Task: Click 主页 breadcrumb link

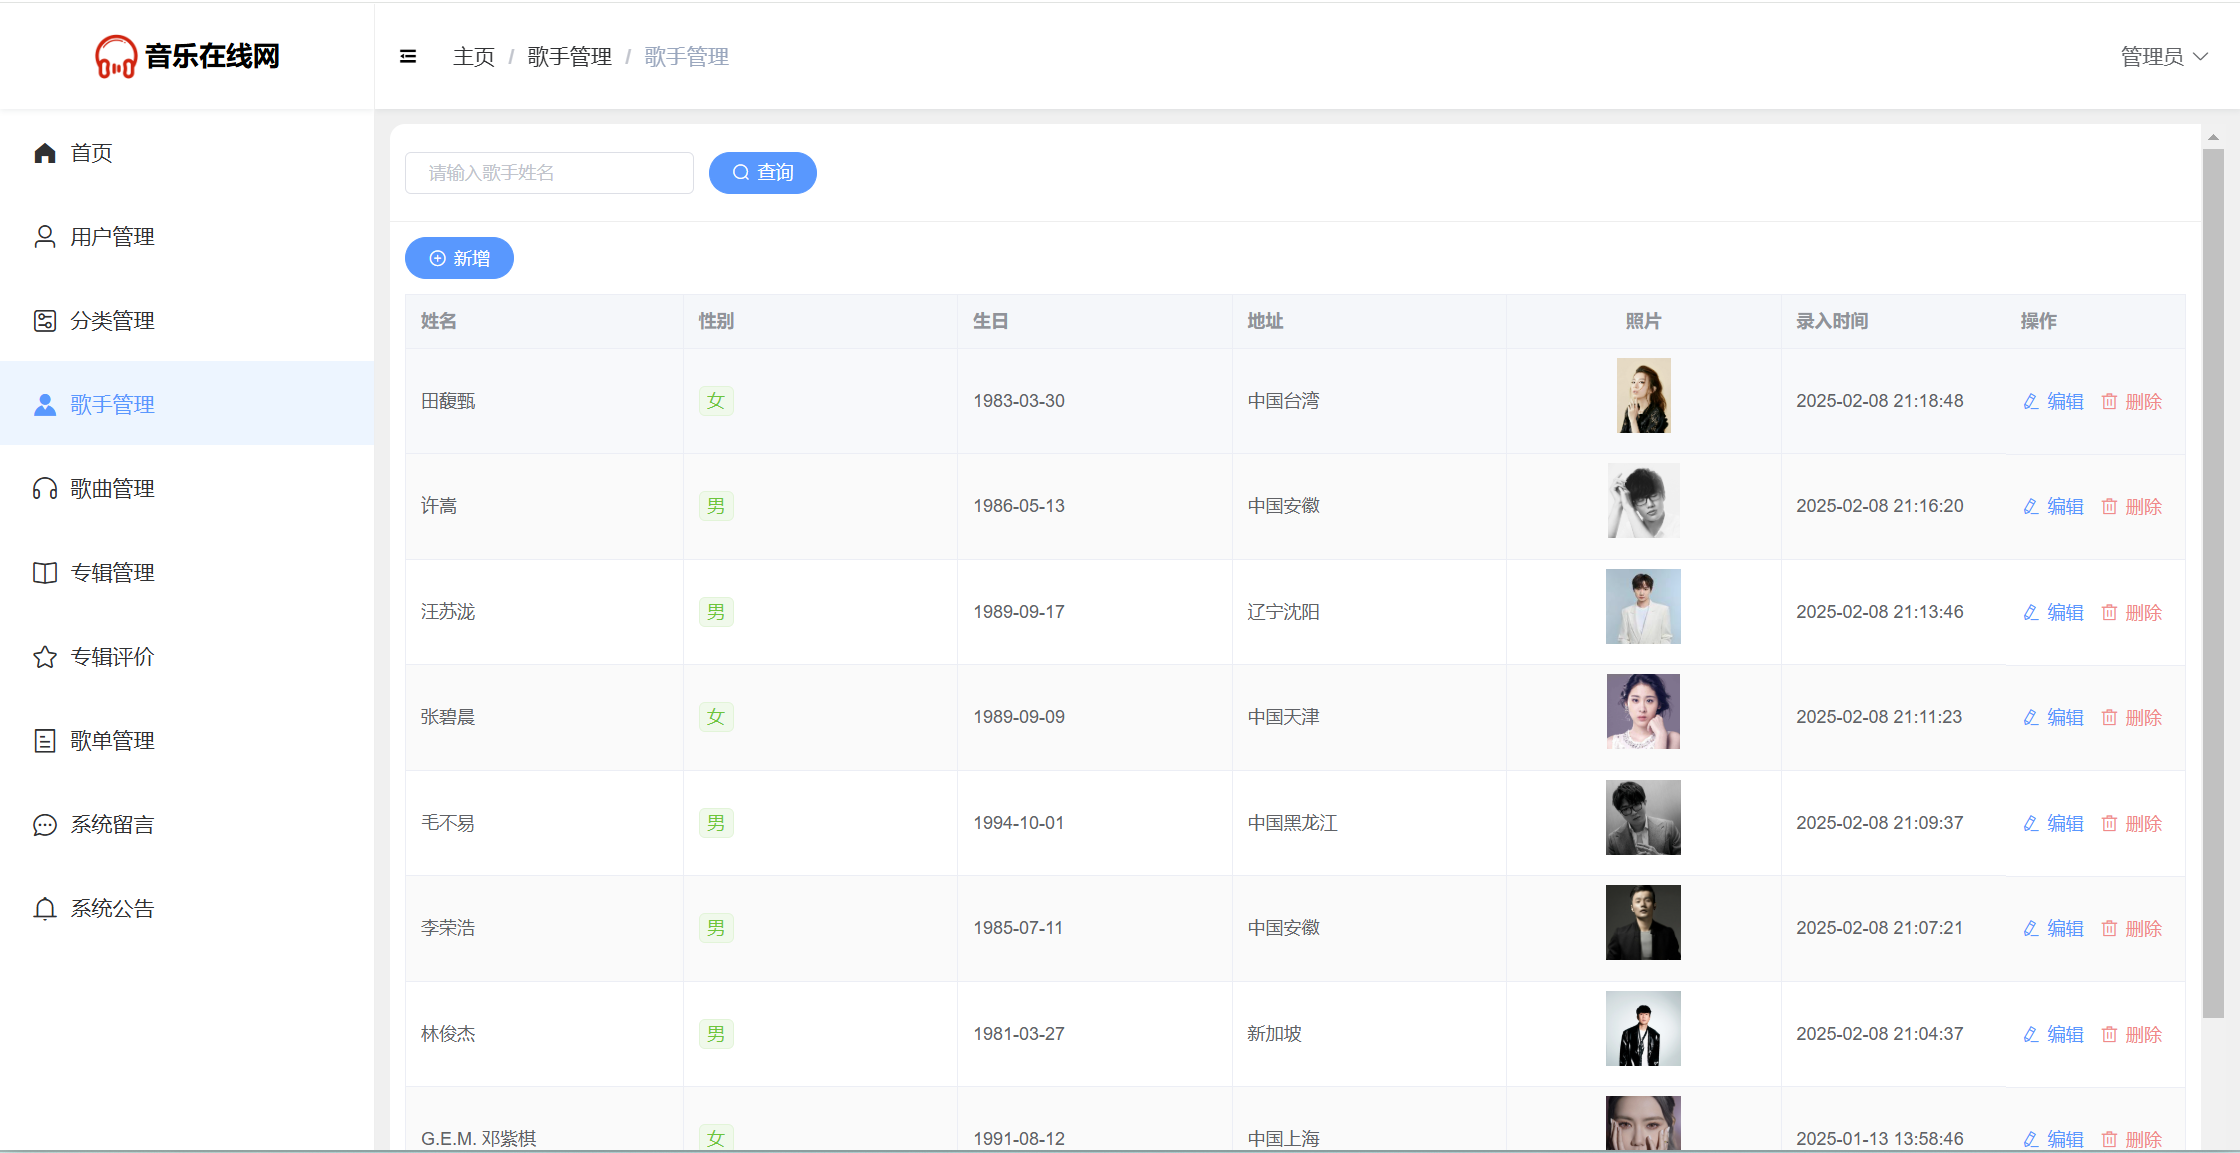Action: [x=474, y=57]
